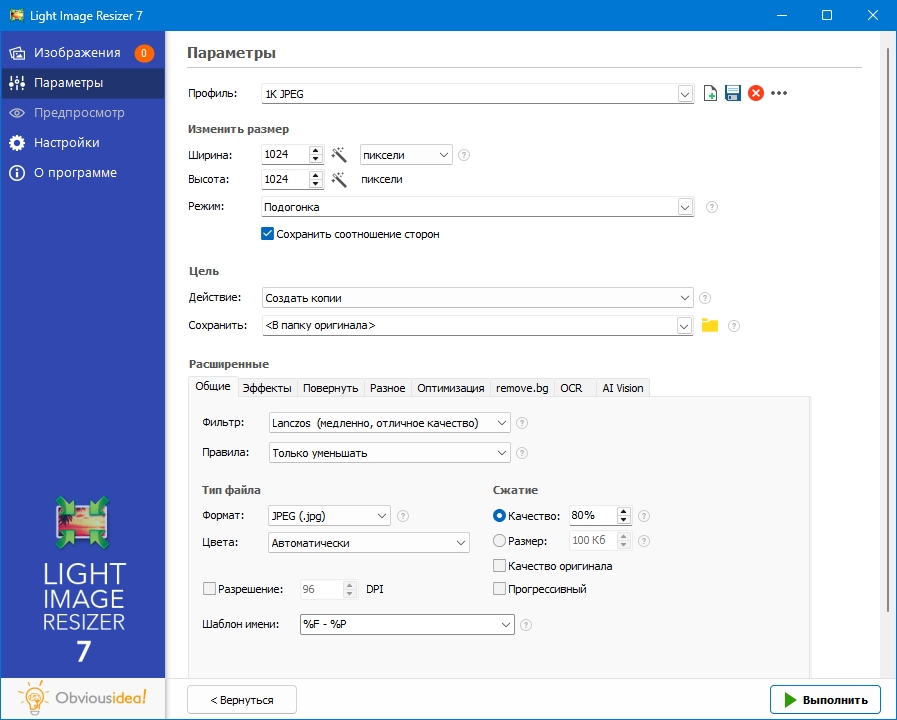
Task: Click the Предпросмотр eye icon
Action: pyautogui.click(x=17, y=113)
